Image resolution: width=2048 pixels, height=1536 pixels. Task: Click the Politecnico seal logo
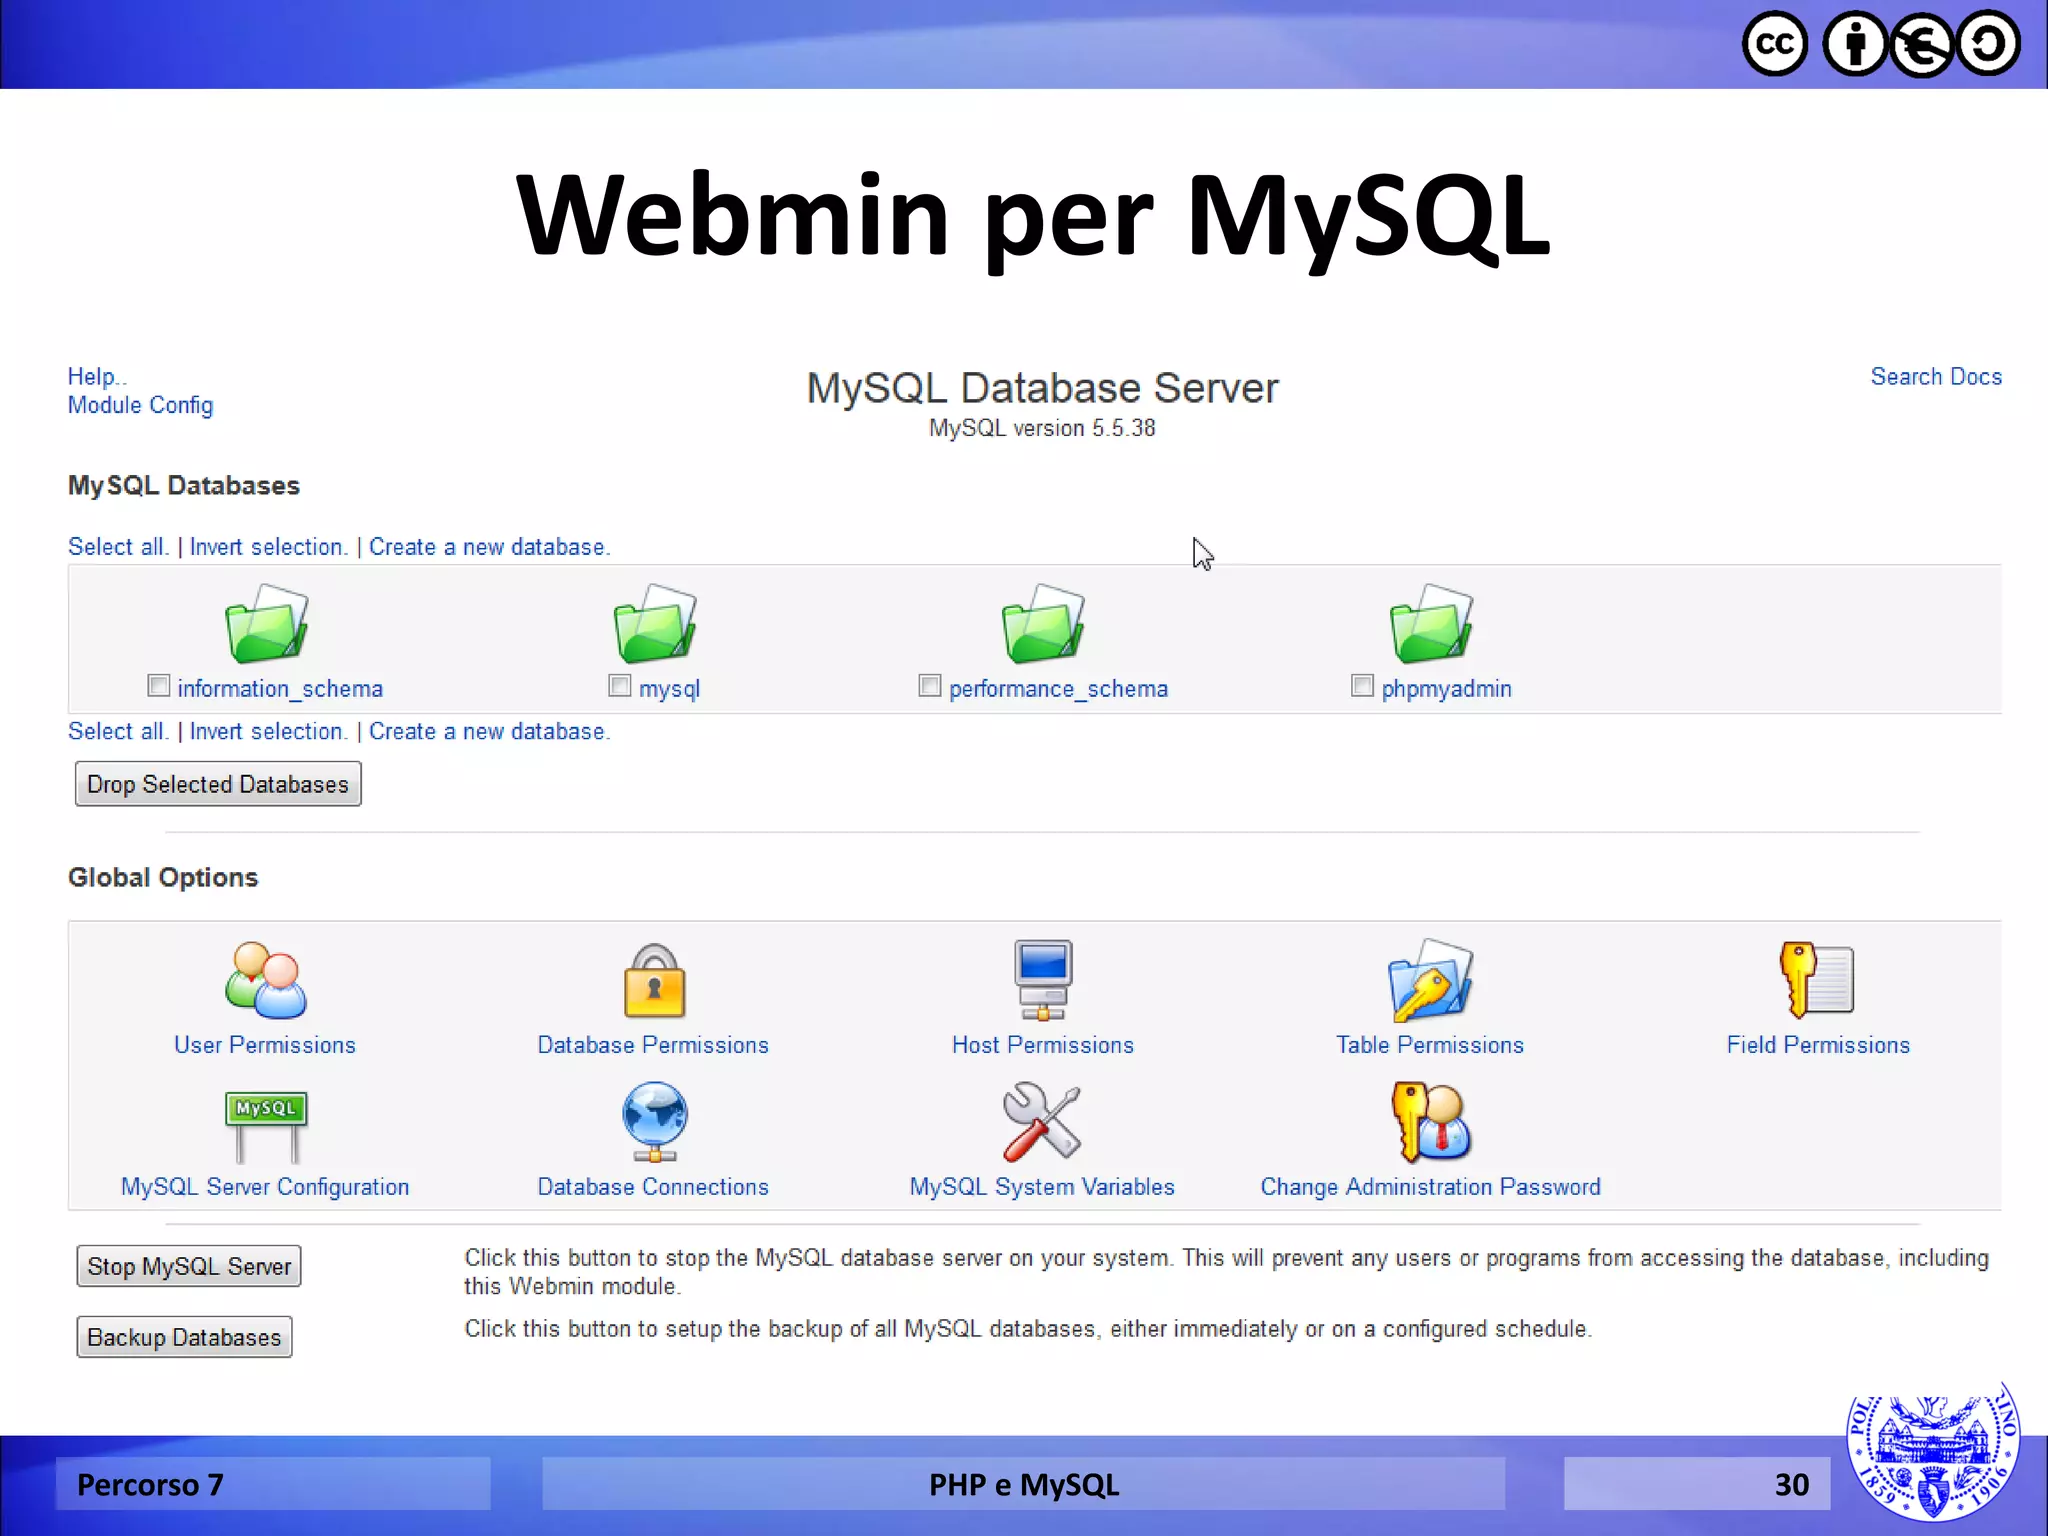(x=1932, y=1451)
